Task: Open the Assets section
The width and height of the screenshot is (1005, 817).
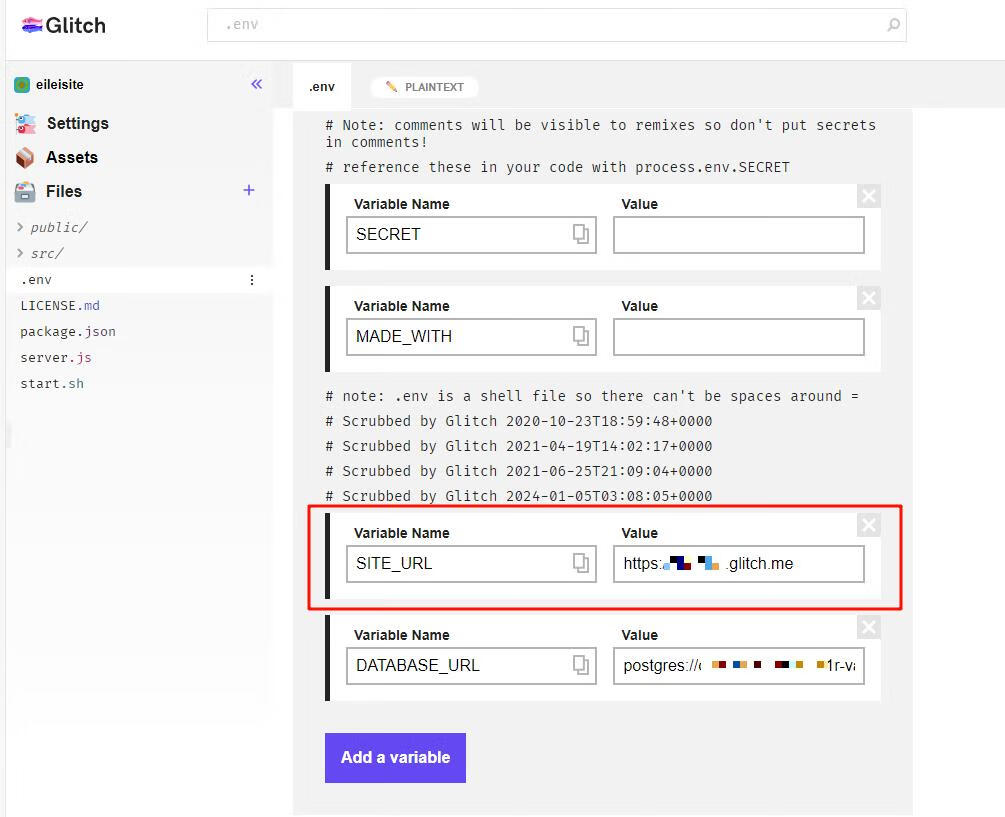Action: [71, 157]
